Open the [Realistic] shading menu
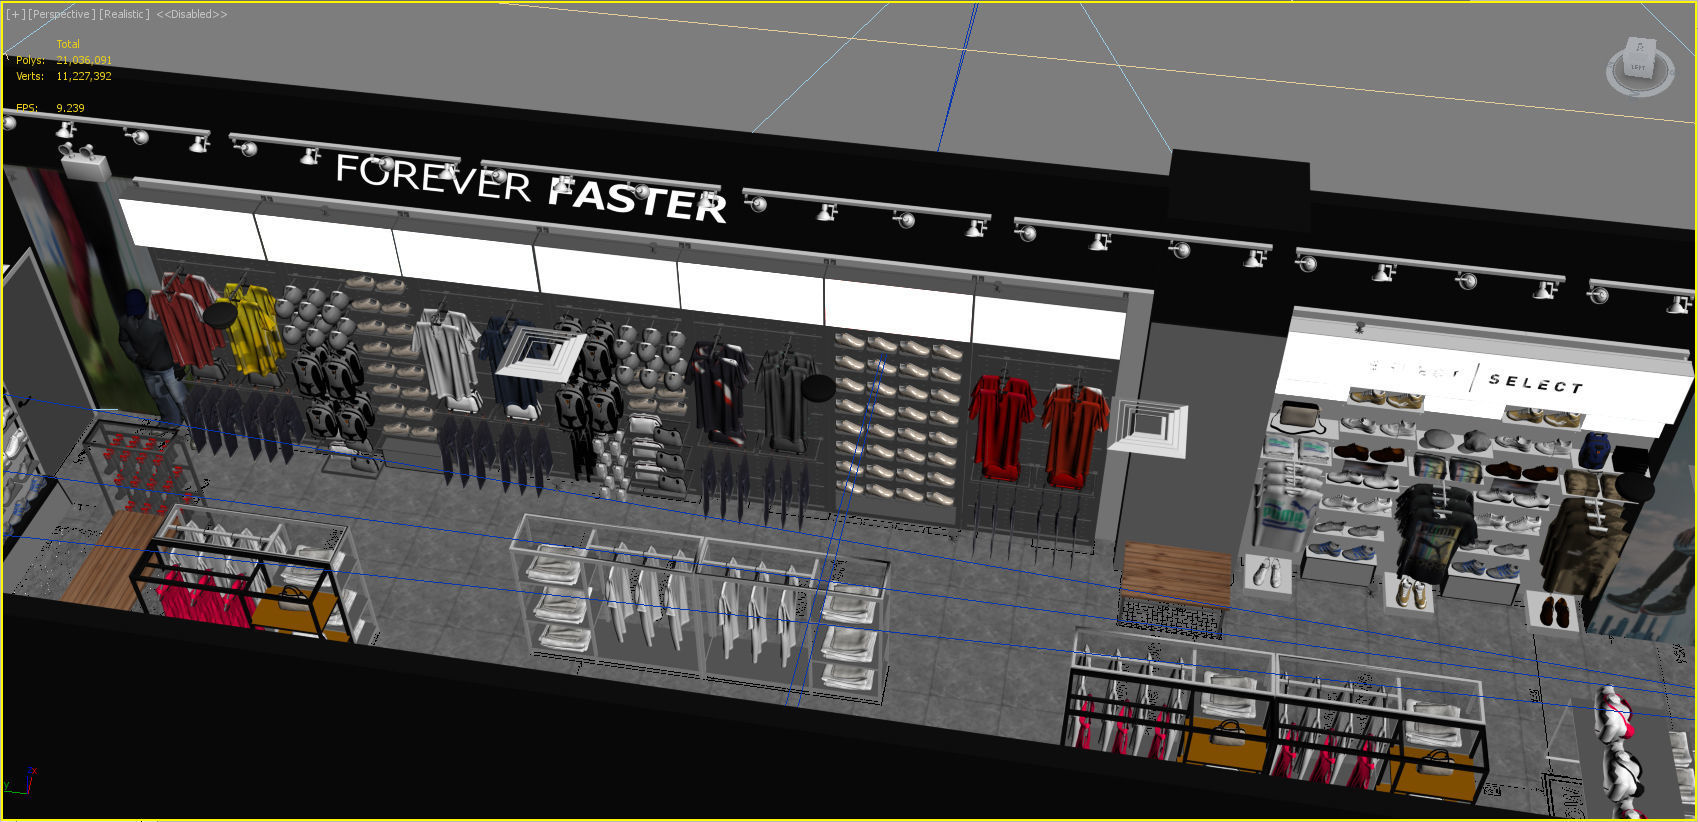This screenshot has height=822, width=1698. point(124,14)
